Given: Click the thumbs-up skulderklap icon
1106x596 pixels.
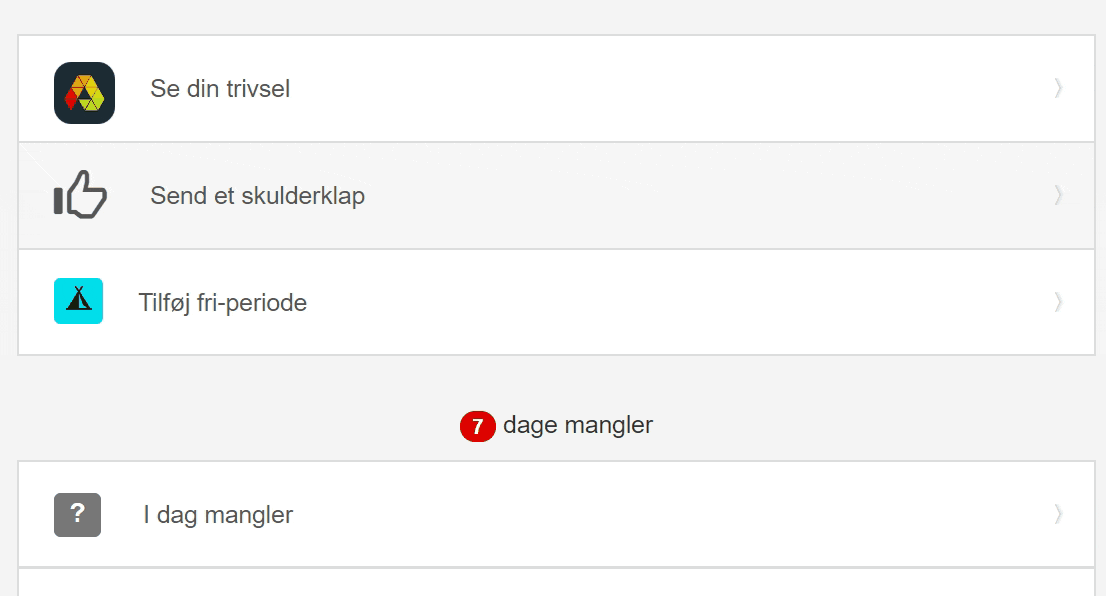Looking at the screenshot, I should tap(80, 195).
